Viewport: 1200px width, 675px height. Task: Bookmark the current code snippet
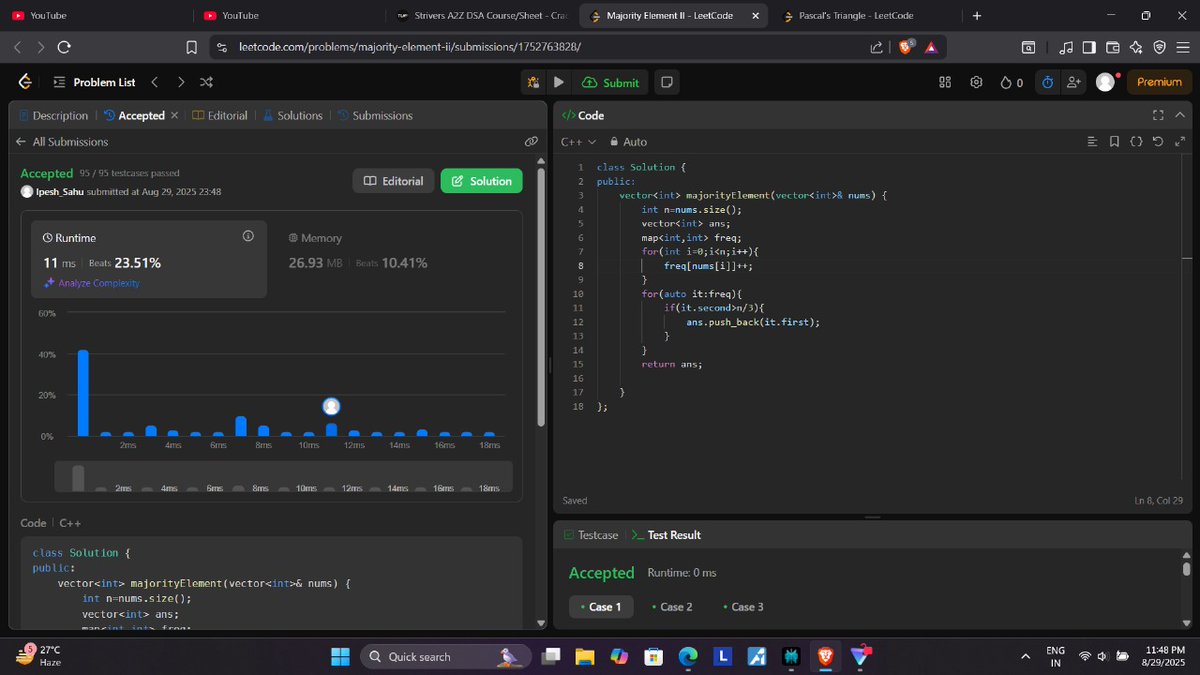click(1114, 142)
